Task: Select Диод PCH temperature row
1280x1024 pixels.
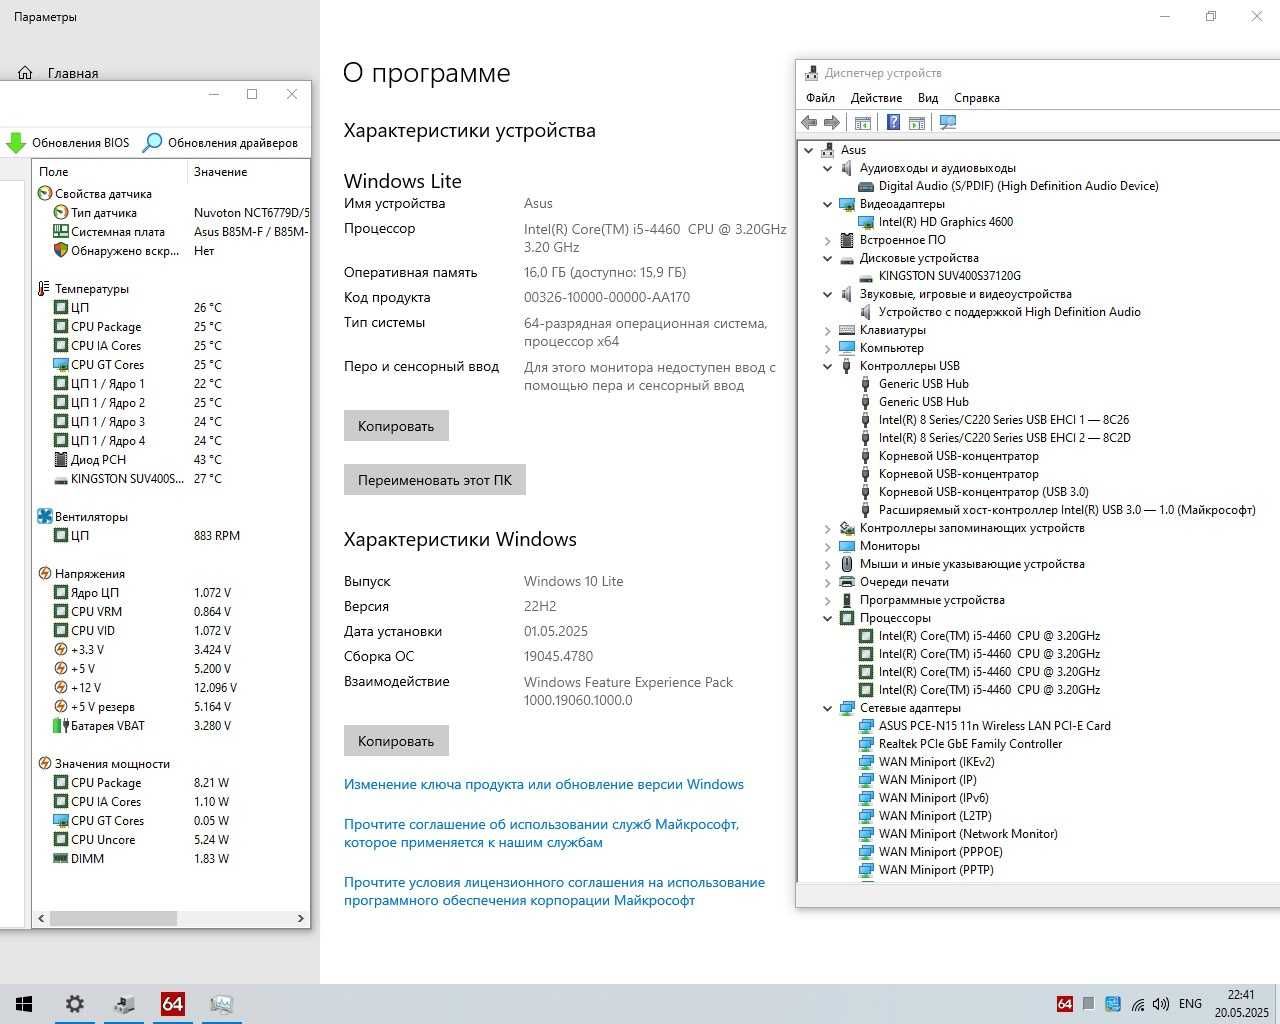Action: tap(171, 460)
